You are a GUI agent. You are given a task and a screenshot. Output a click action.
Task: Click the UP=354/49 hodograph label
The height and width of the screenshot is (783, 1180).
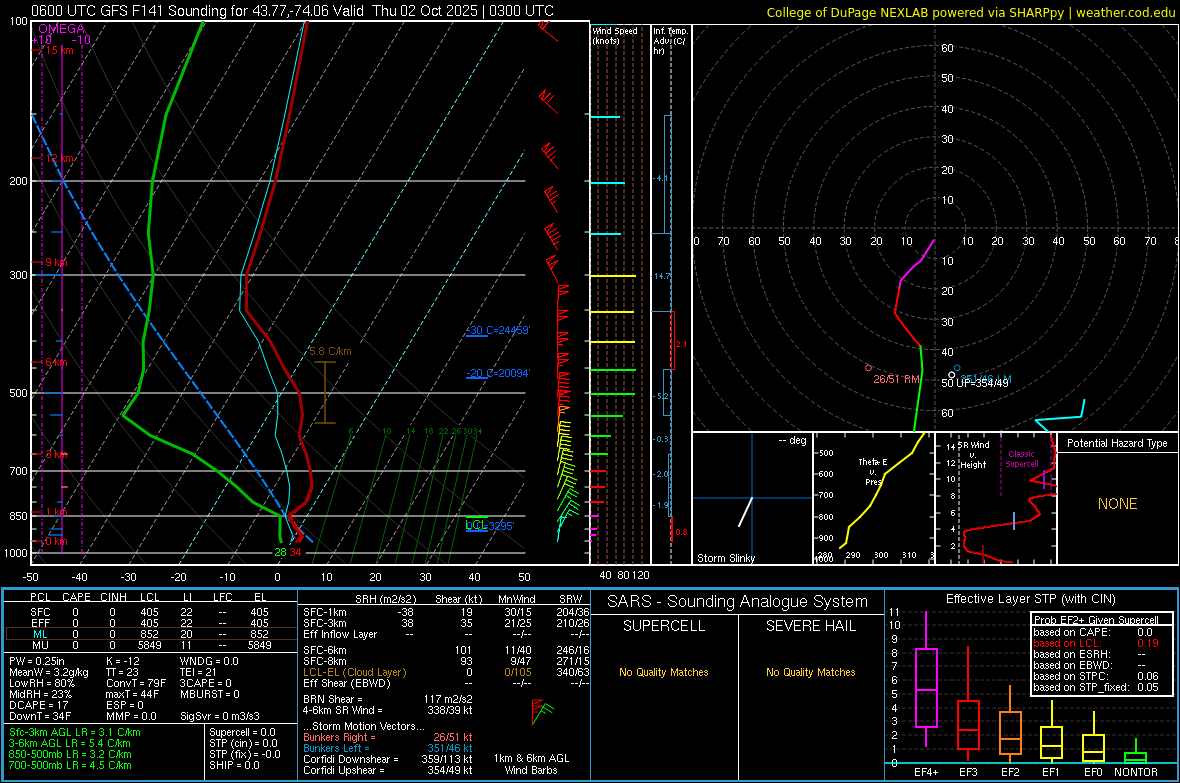tap(982, 383)
